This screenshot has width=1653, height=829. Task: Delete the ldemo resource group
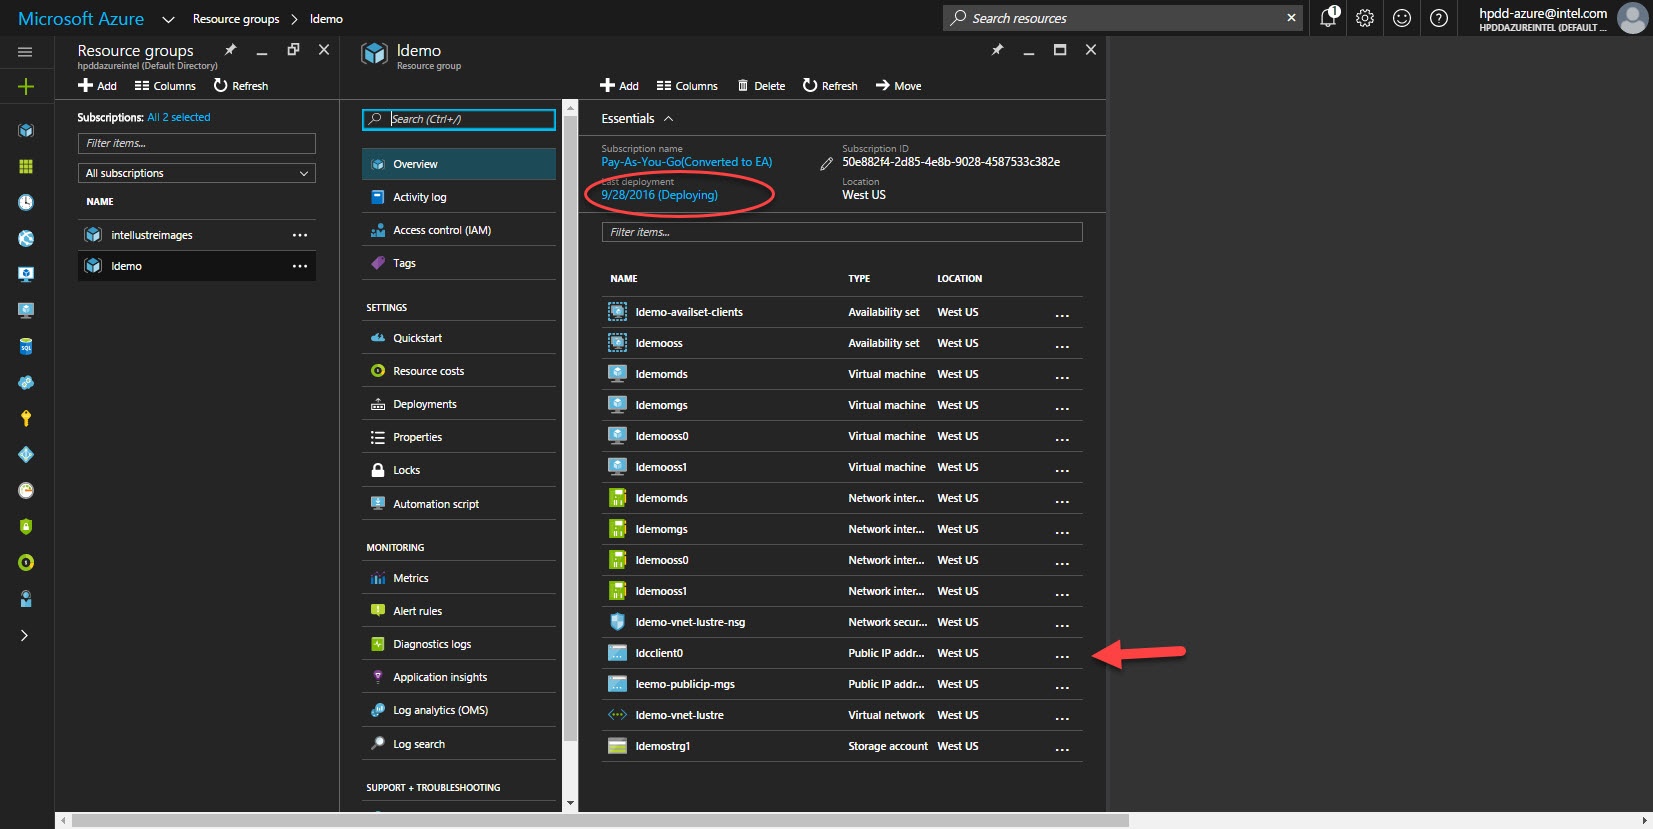(x=761, y=86)
